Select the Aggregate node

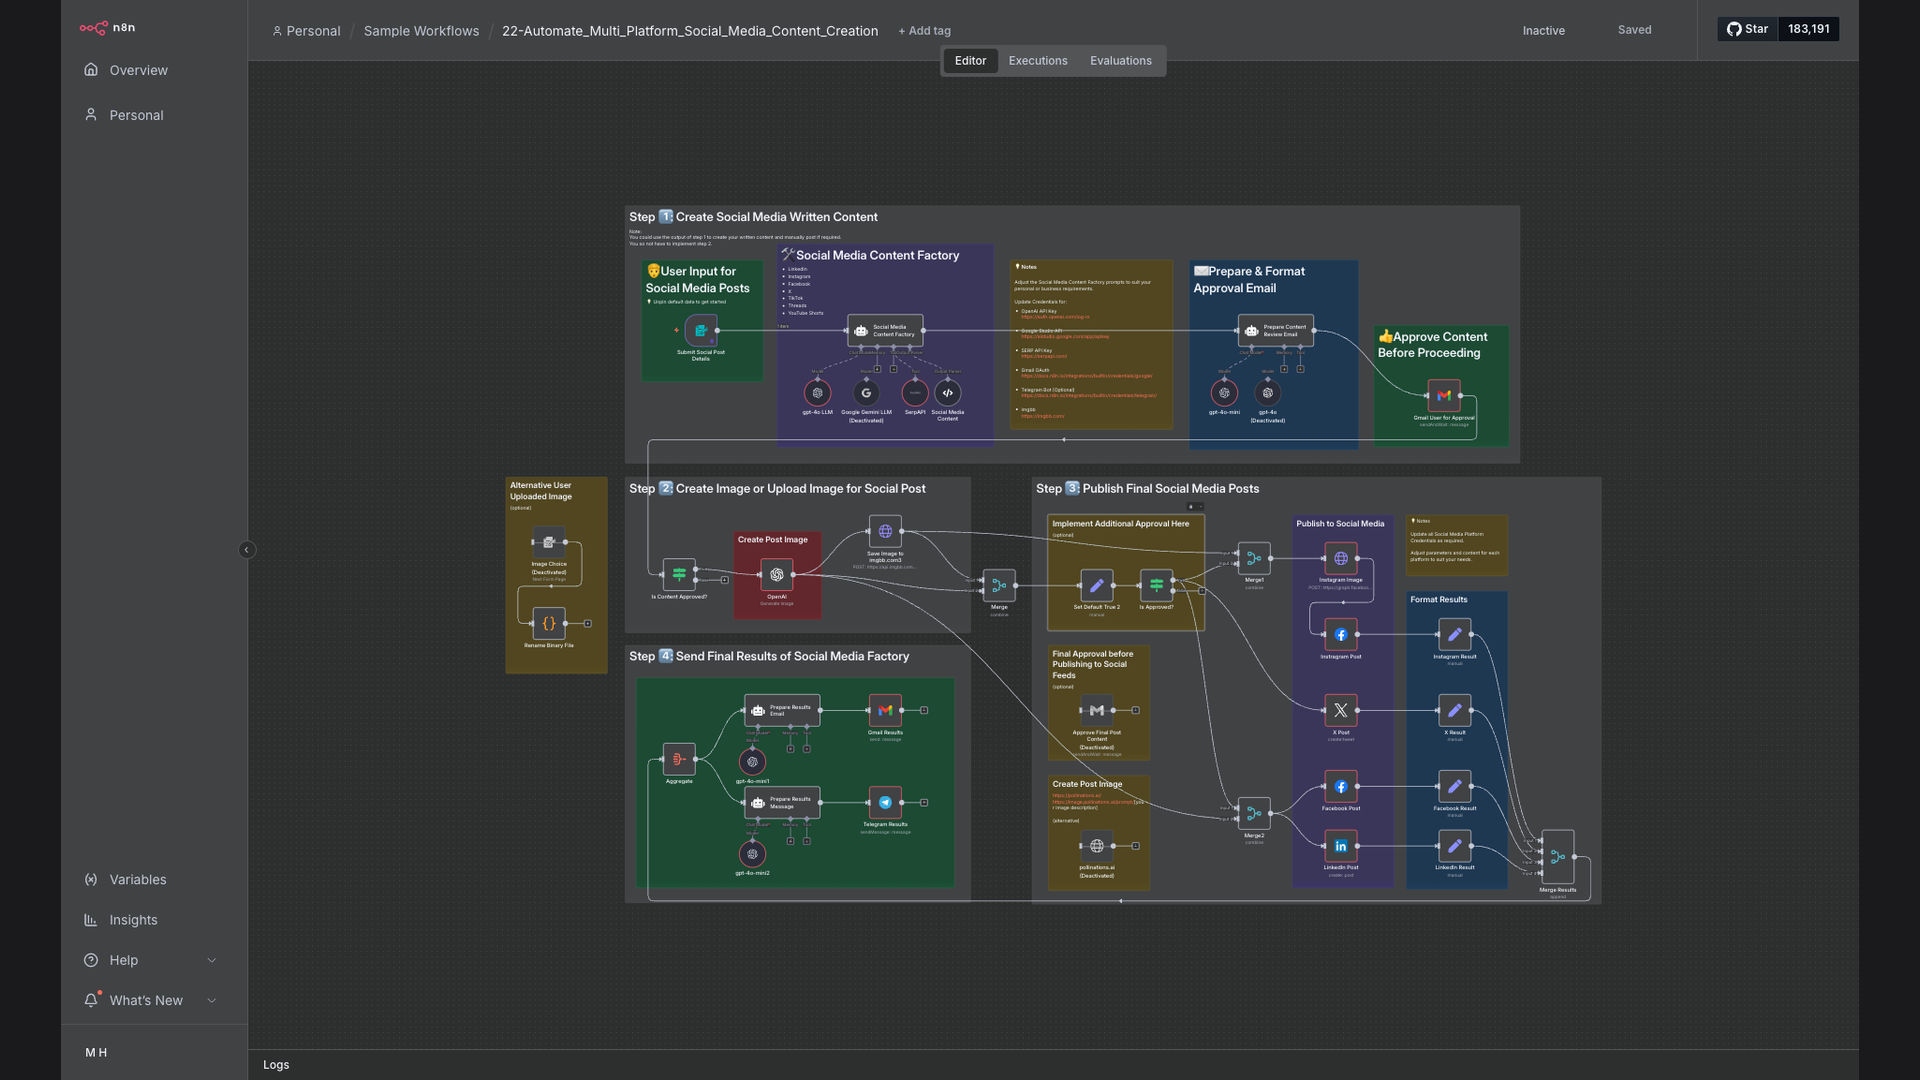coord(679,759)
